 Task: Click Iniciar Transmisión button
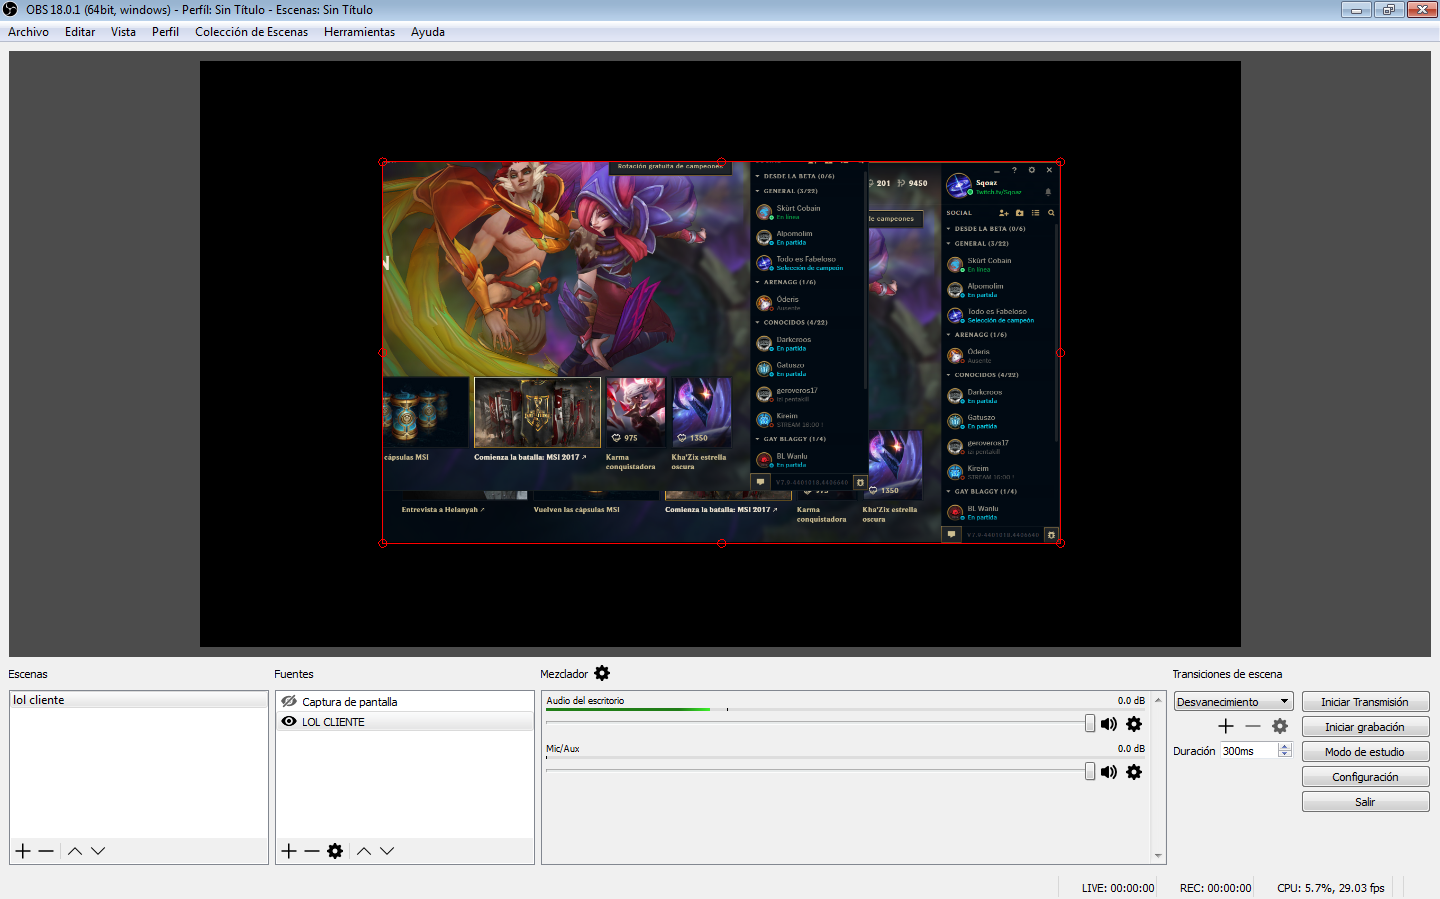(1365, 702)
